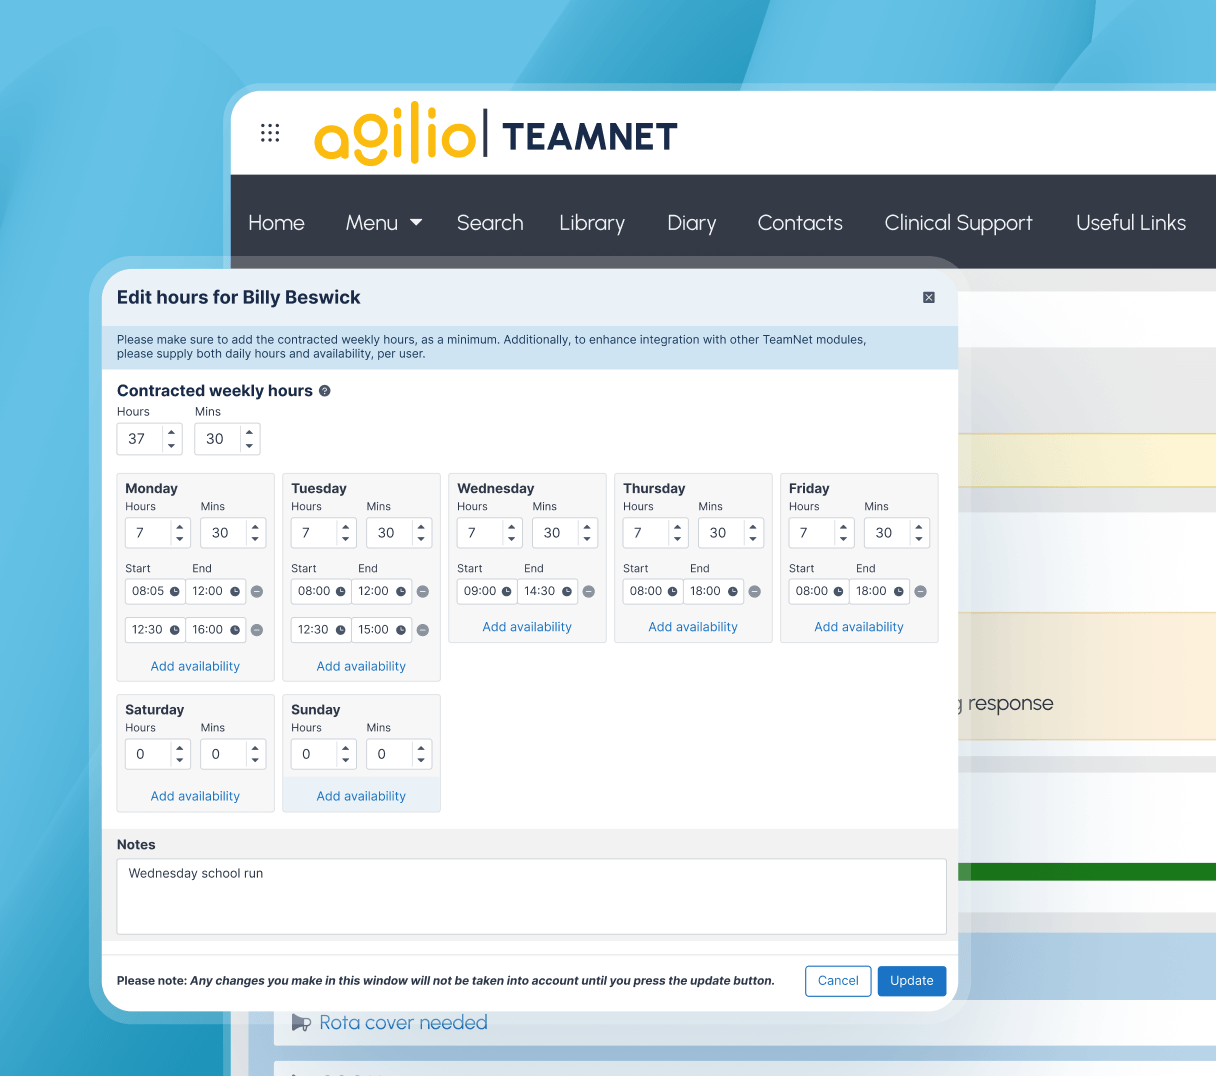The width and height of the screenshot is (1216, 1076).
Task: Open clock picker for Thursday 18:00 end
Action: (x=734, y=592)
